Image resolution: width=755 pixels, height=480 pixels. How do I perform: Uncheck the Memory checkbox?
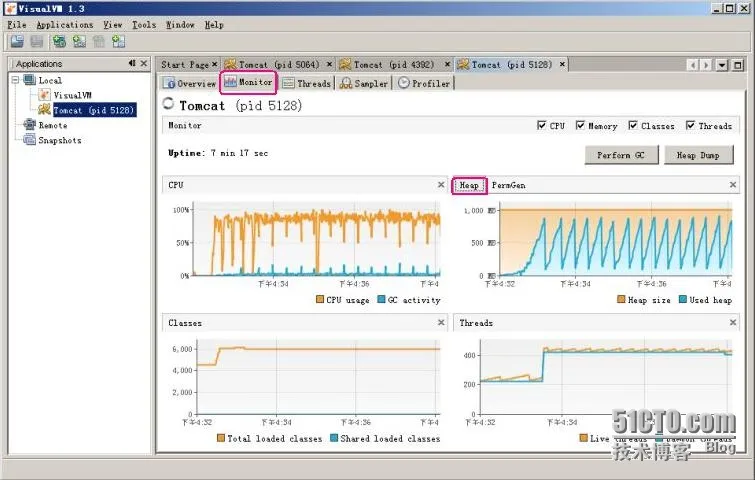coord(580,125)
